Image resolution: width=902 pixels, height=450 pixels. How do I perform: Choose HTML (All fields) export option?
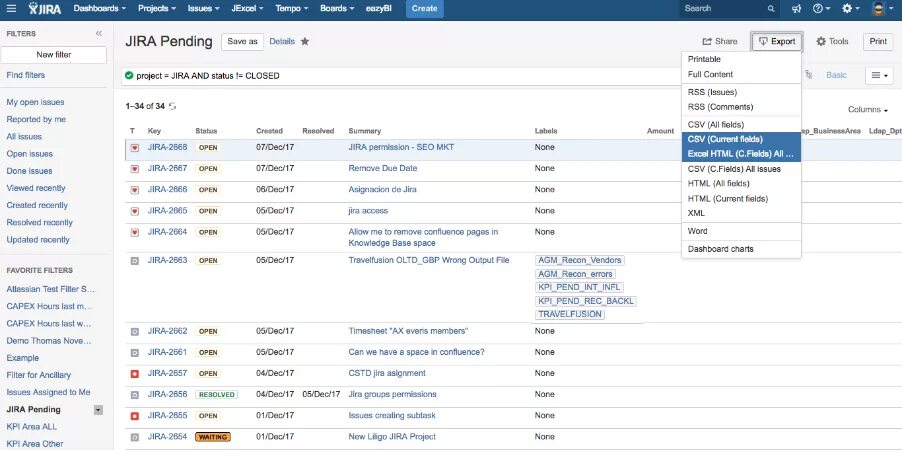coord(741,184)
